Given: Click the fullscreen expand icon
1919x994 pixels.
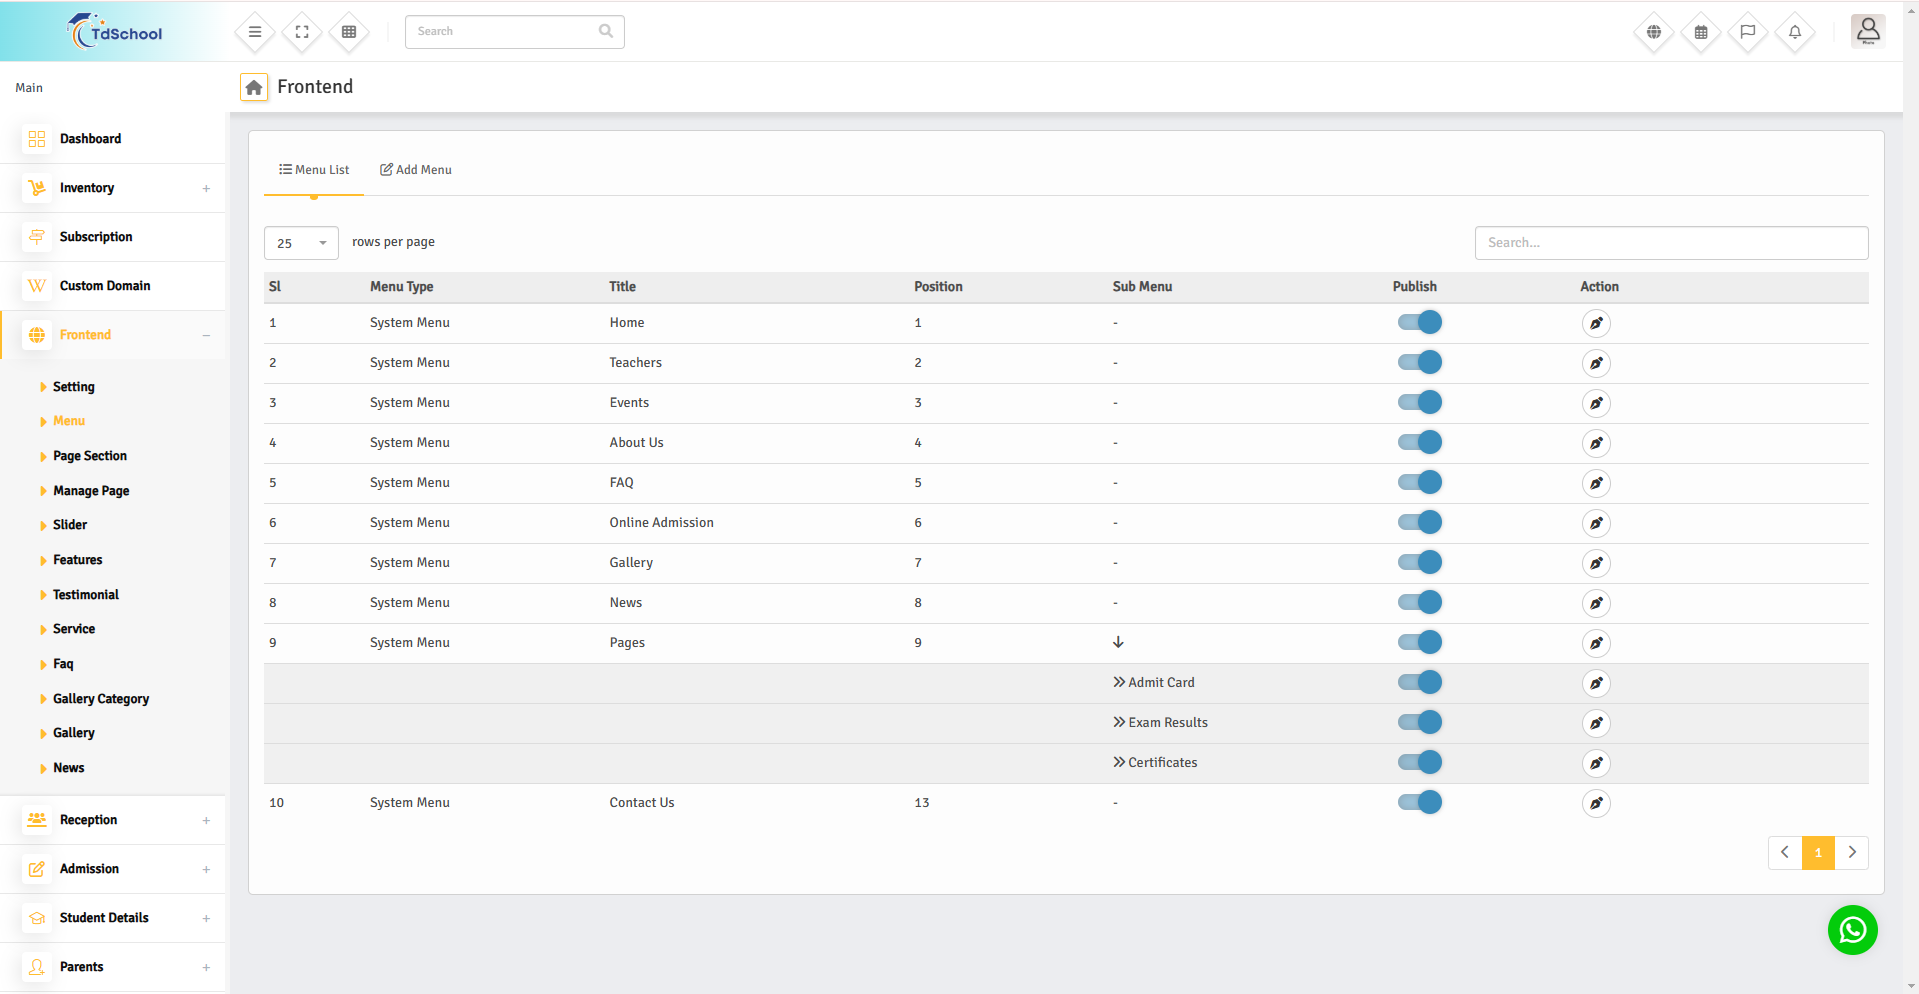Looking at the screenshot, I should tap(302, 32).
